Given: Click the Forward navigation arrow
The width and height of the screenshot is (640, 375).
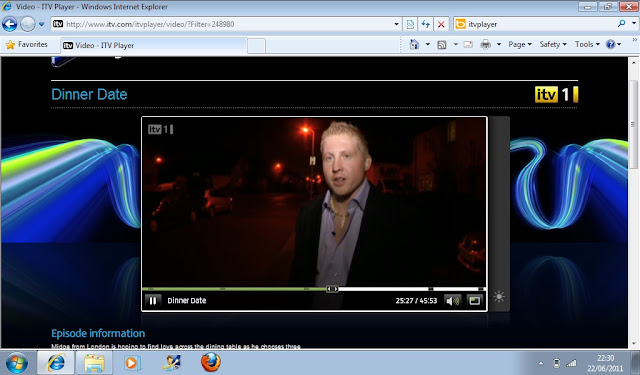Looking at the screenshot, I should coord(28,24).
